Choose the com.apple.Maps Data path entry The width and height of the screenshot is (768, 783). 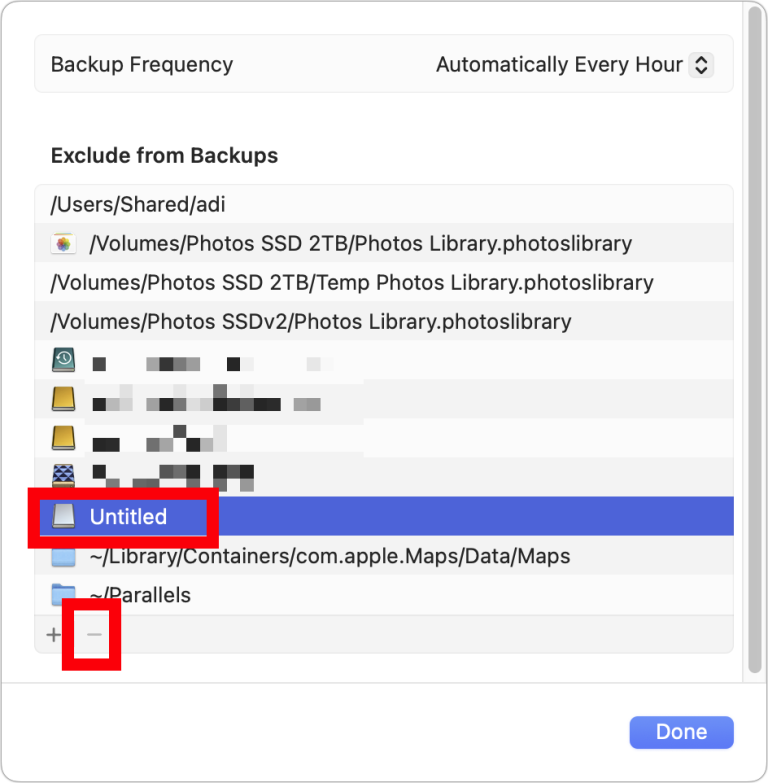(x=330, y=556)
